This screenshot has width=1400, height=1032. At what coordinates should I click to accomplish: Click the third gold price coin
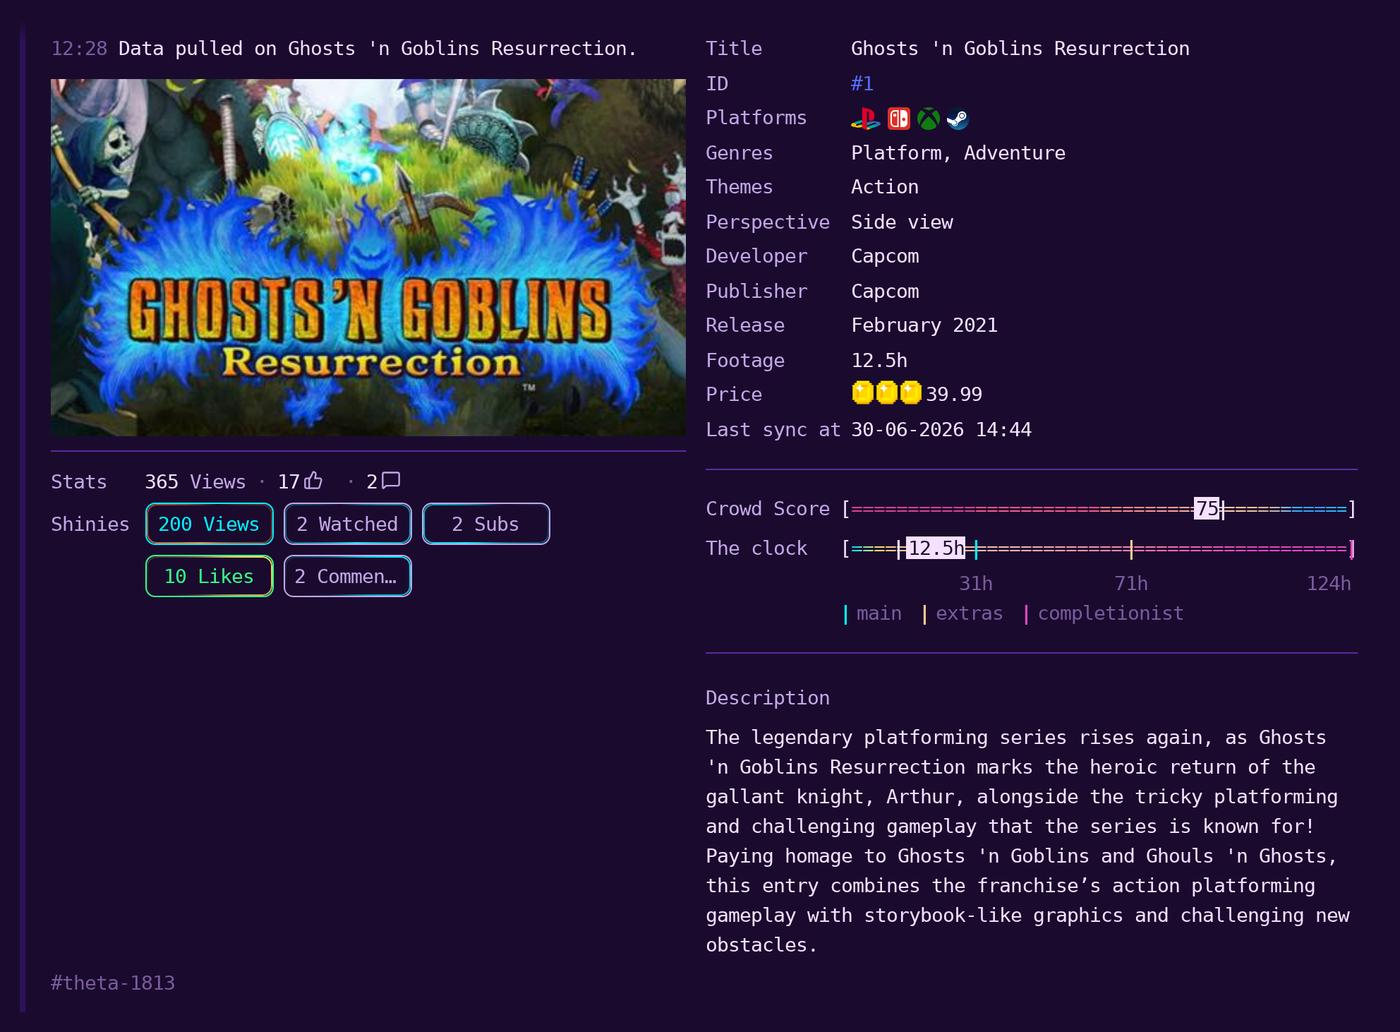(x=911, y=393)
